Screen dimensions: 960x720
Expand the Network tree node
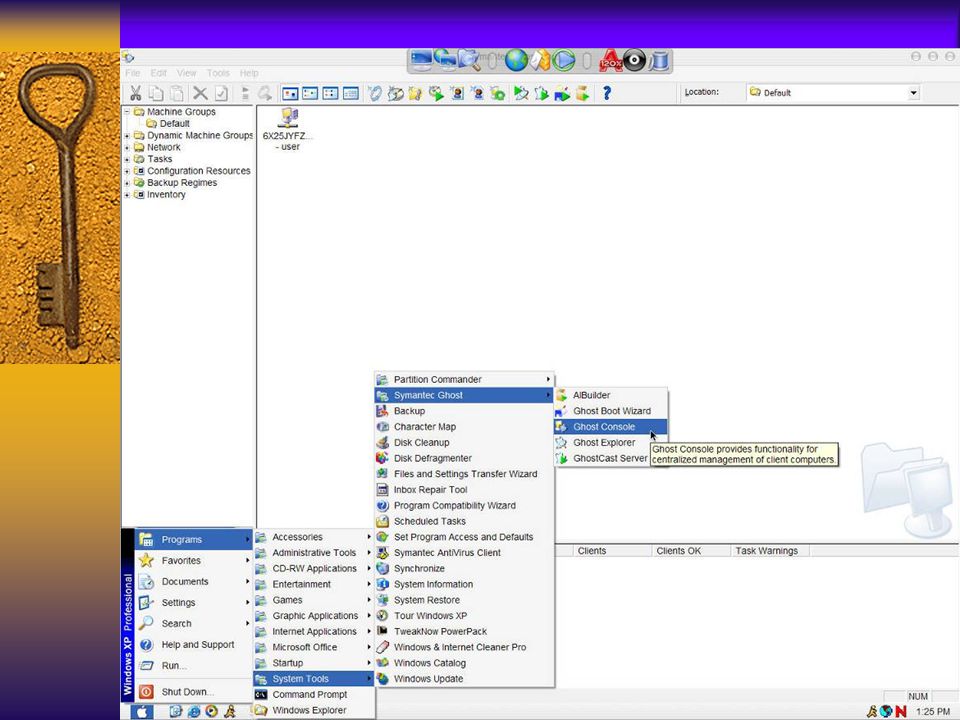(127, 147)
